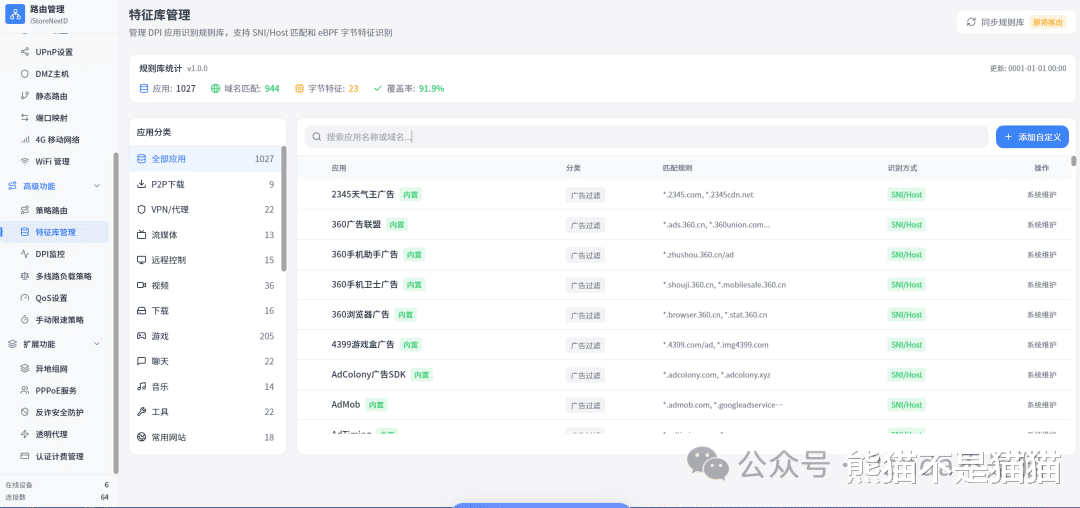Click 内置 badge of 360手机卫士广告
This screenshot has width=1080, height=508.
click(x=414, y=284)
